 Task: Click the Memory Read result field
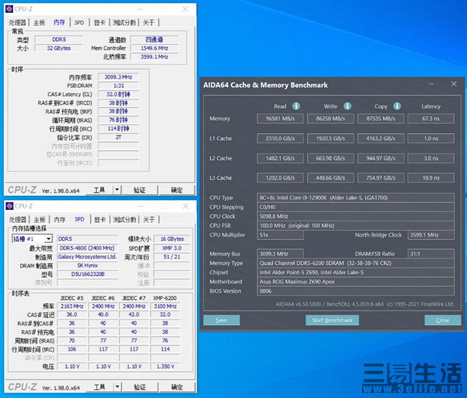point(280,119)
